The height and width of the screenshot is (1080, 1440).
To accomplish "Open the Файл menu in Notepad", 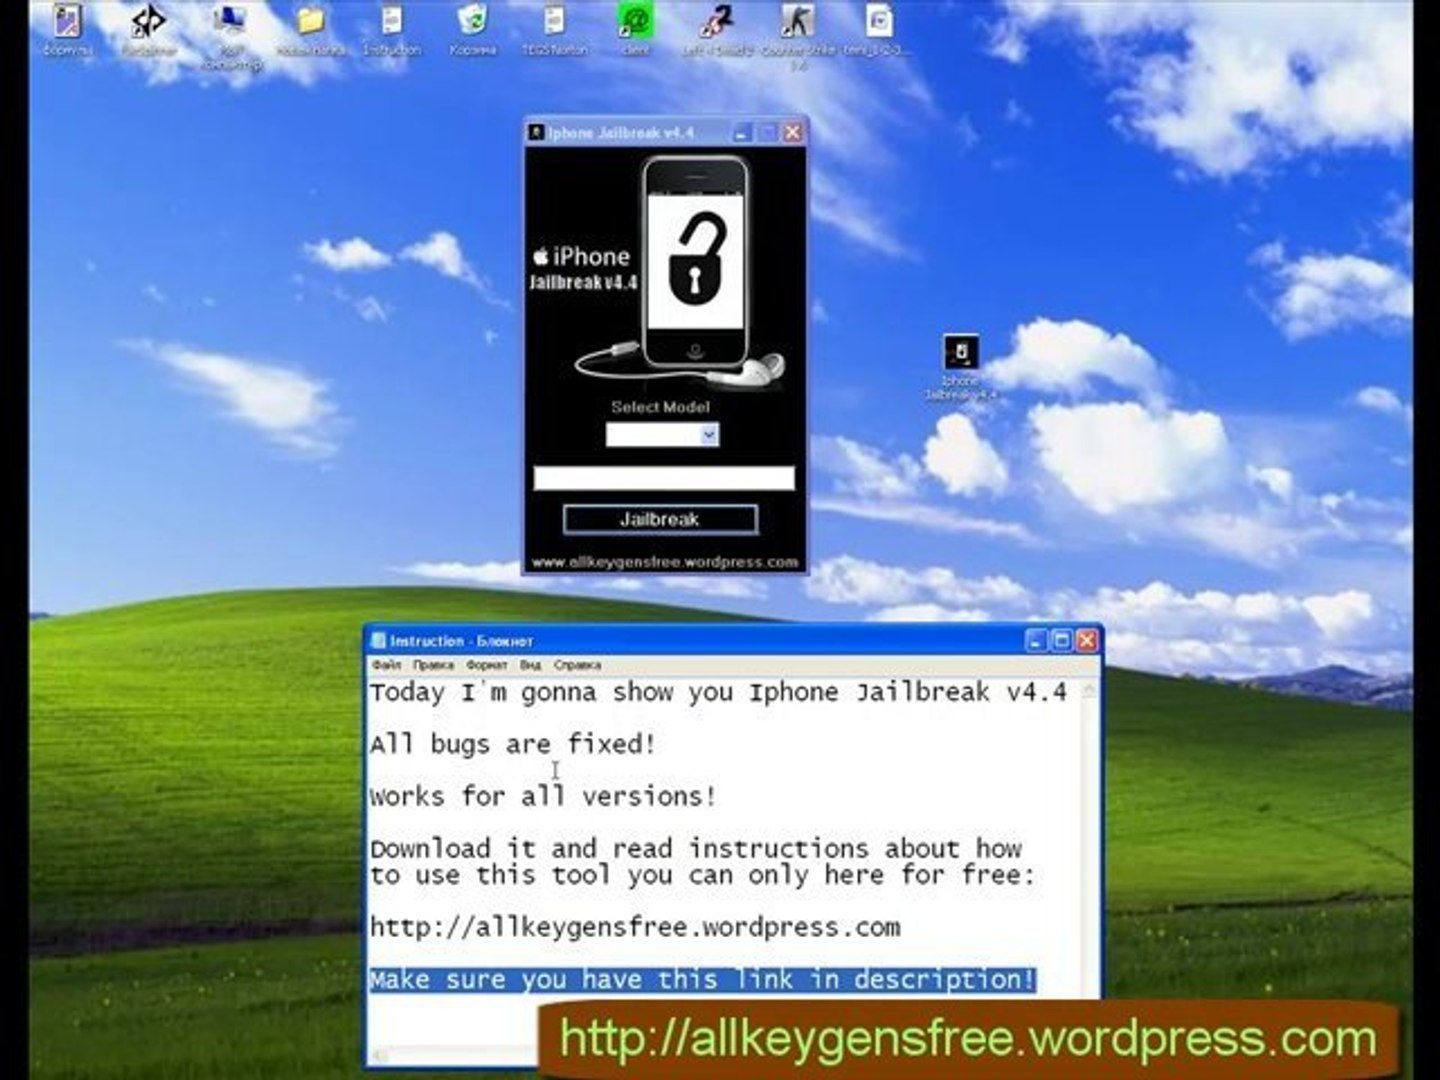I will coord(386,665).
